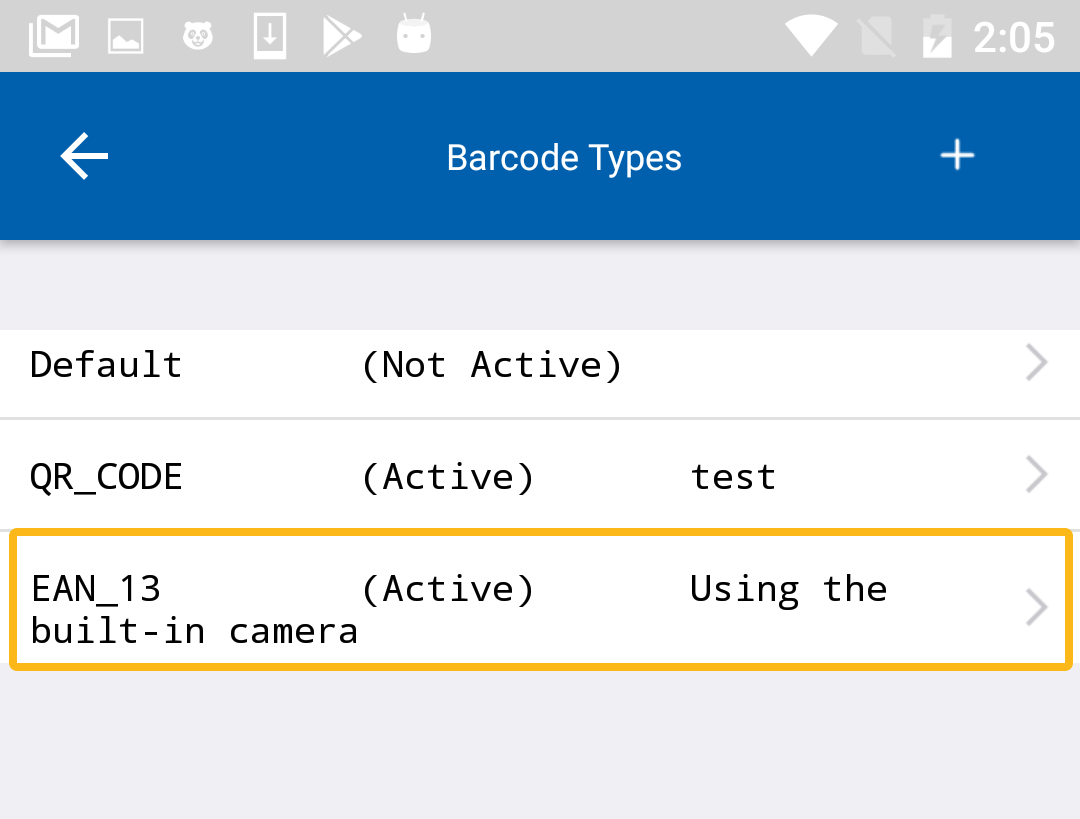Viewport: 1080px width, 819px height.
Task: Open the QR_CODE barcode type entry
Action: point(107,477)
